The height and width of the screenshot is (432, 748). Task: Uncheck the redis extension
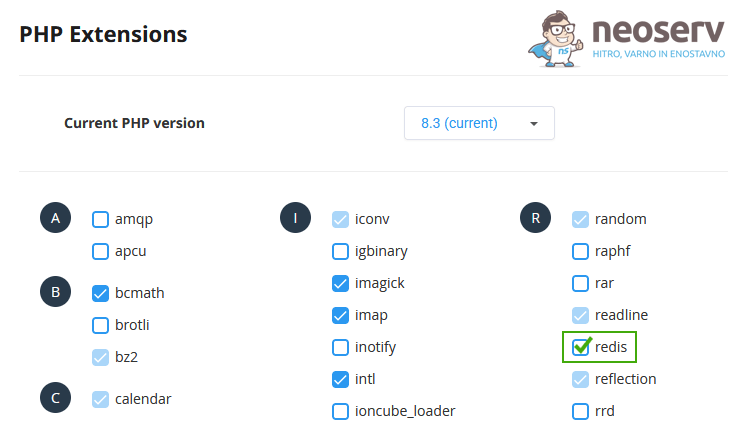580,347
